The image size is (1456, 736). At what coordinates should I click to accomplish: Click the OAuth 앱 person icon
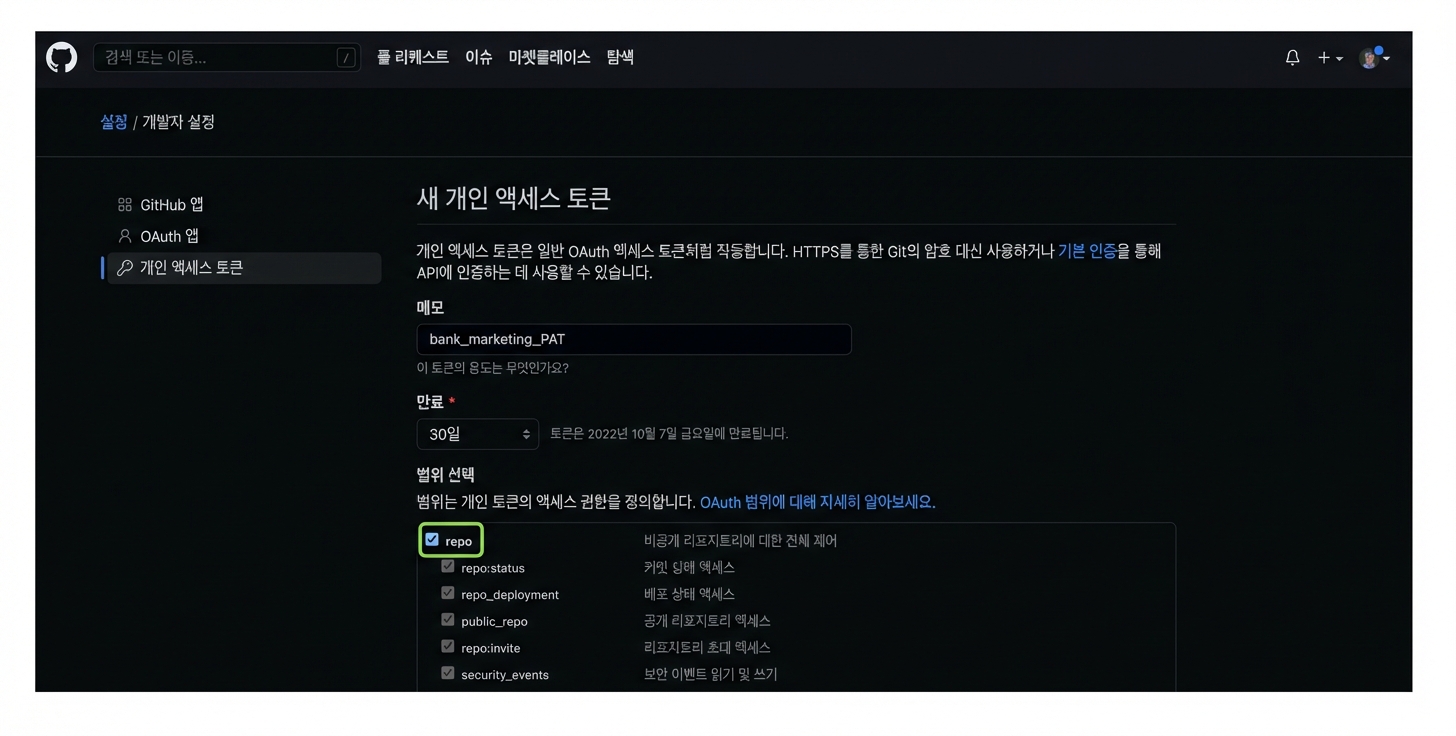[125, 236]
